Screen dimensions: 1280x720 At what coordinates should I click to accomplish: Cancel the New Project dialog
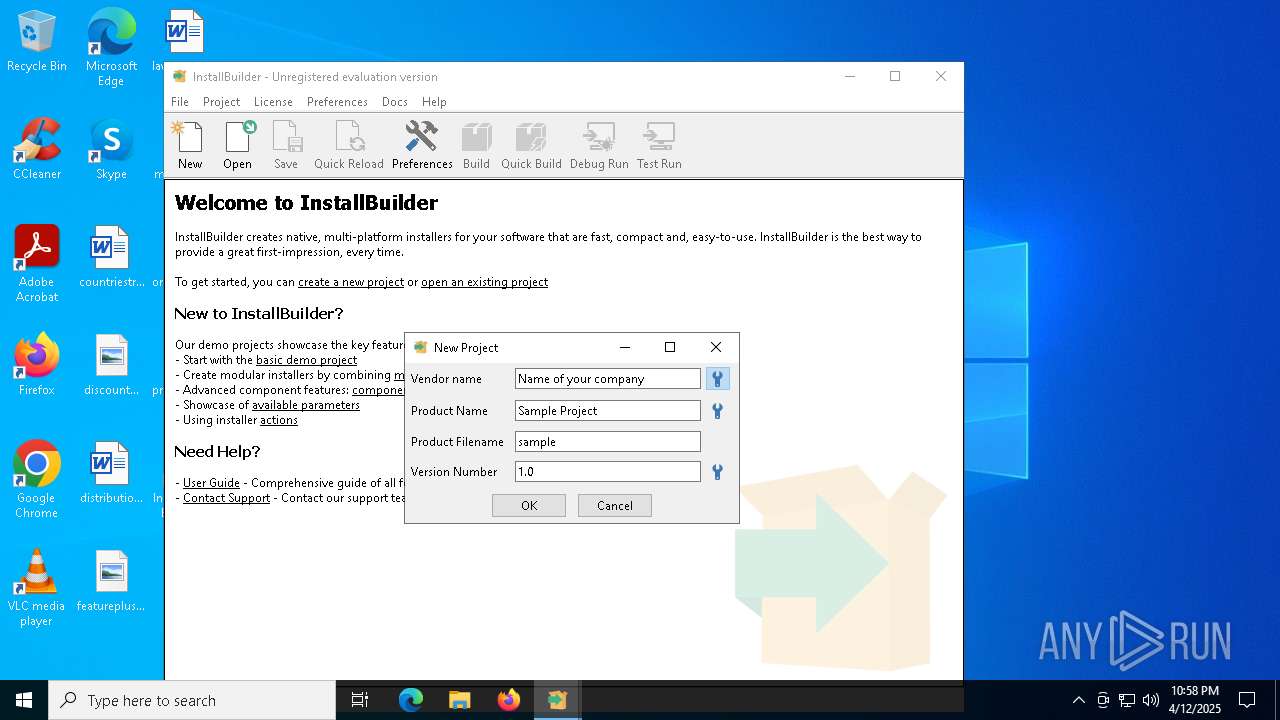tap(615, 506)
